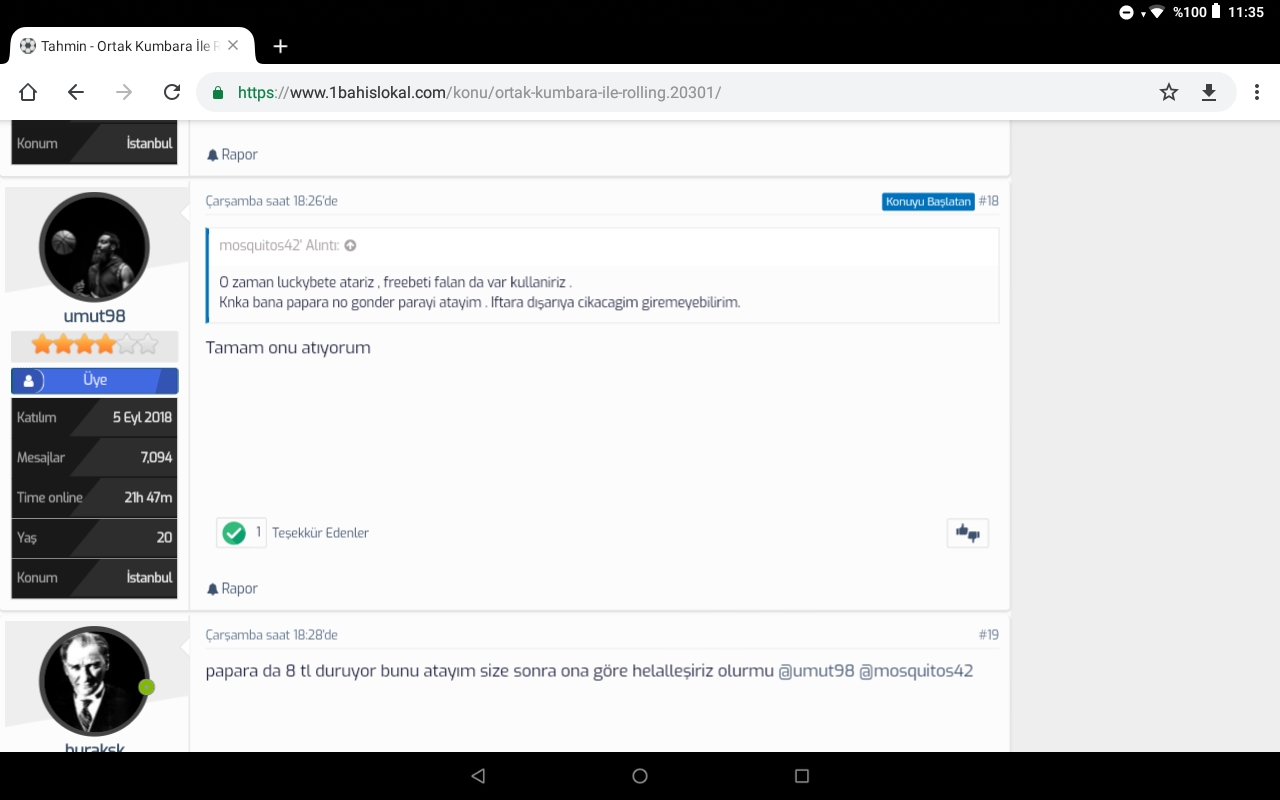The height and width of the screenshot is (800, 1280).
Task: Click the mosquitos42' Alıntı quote header
Action: pyautogui.click(x=279, y=245)
